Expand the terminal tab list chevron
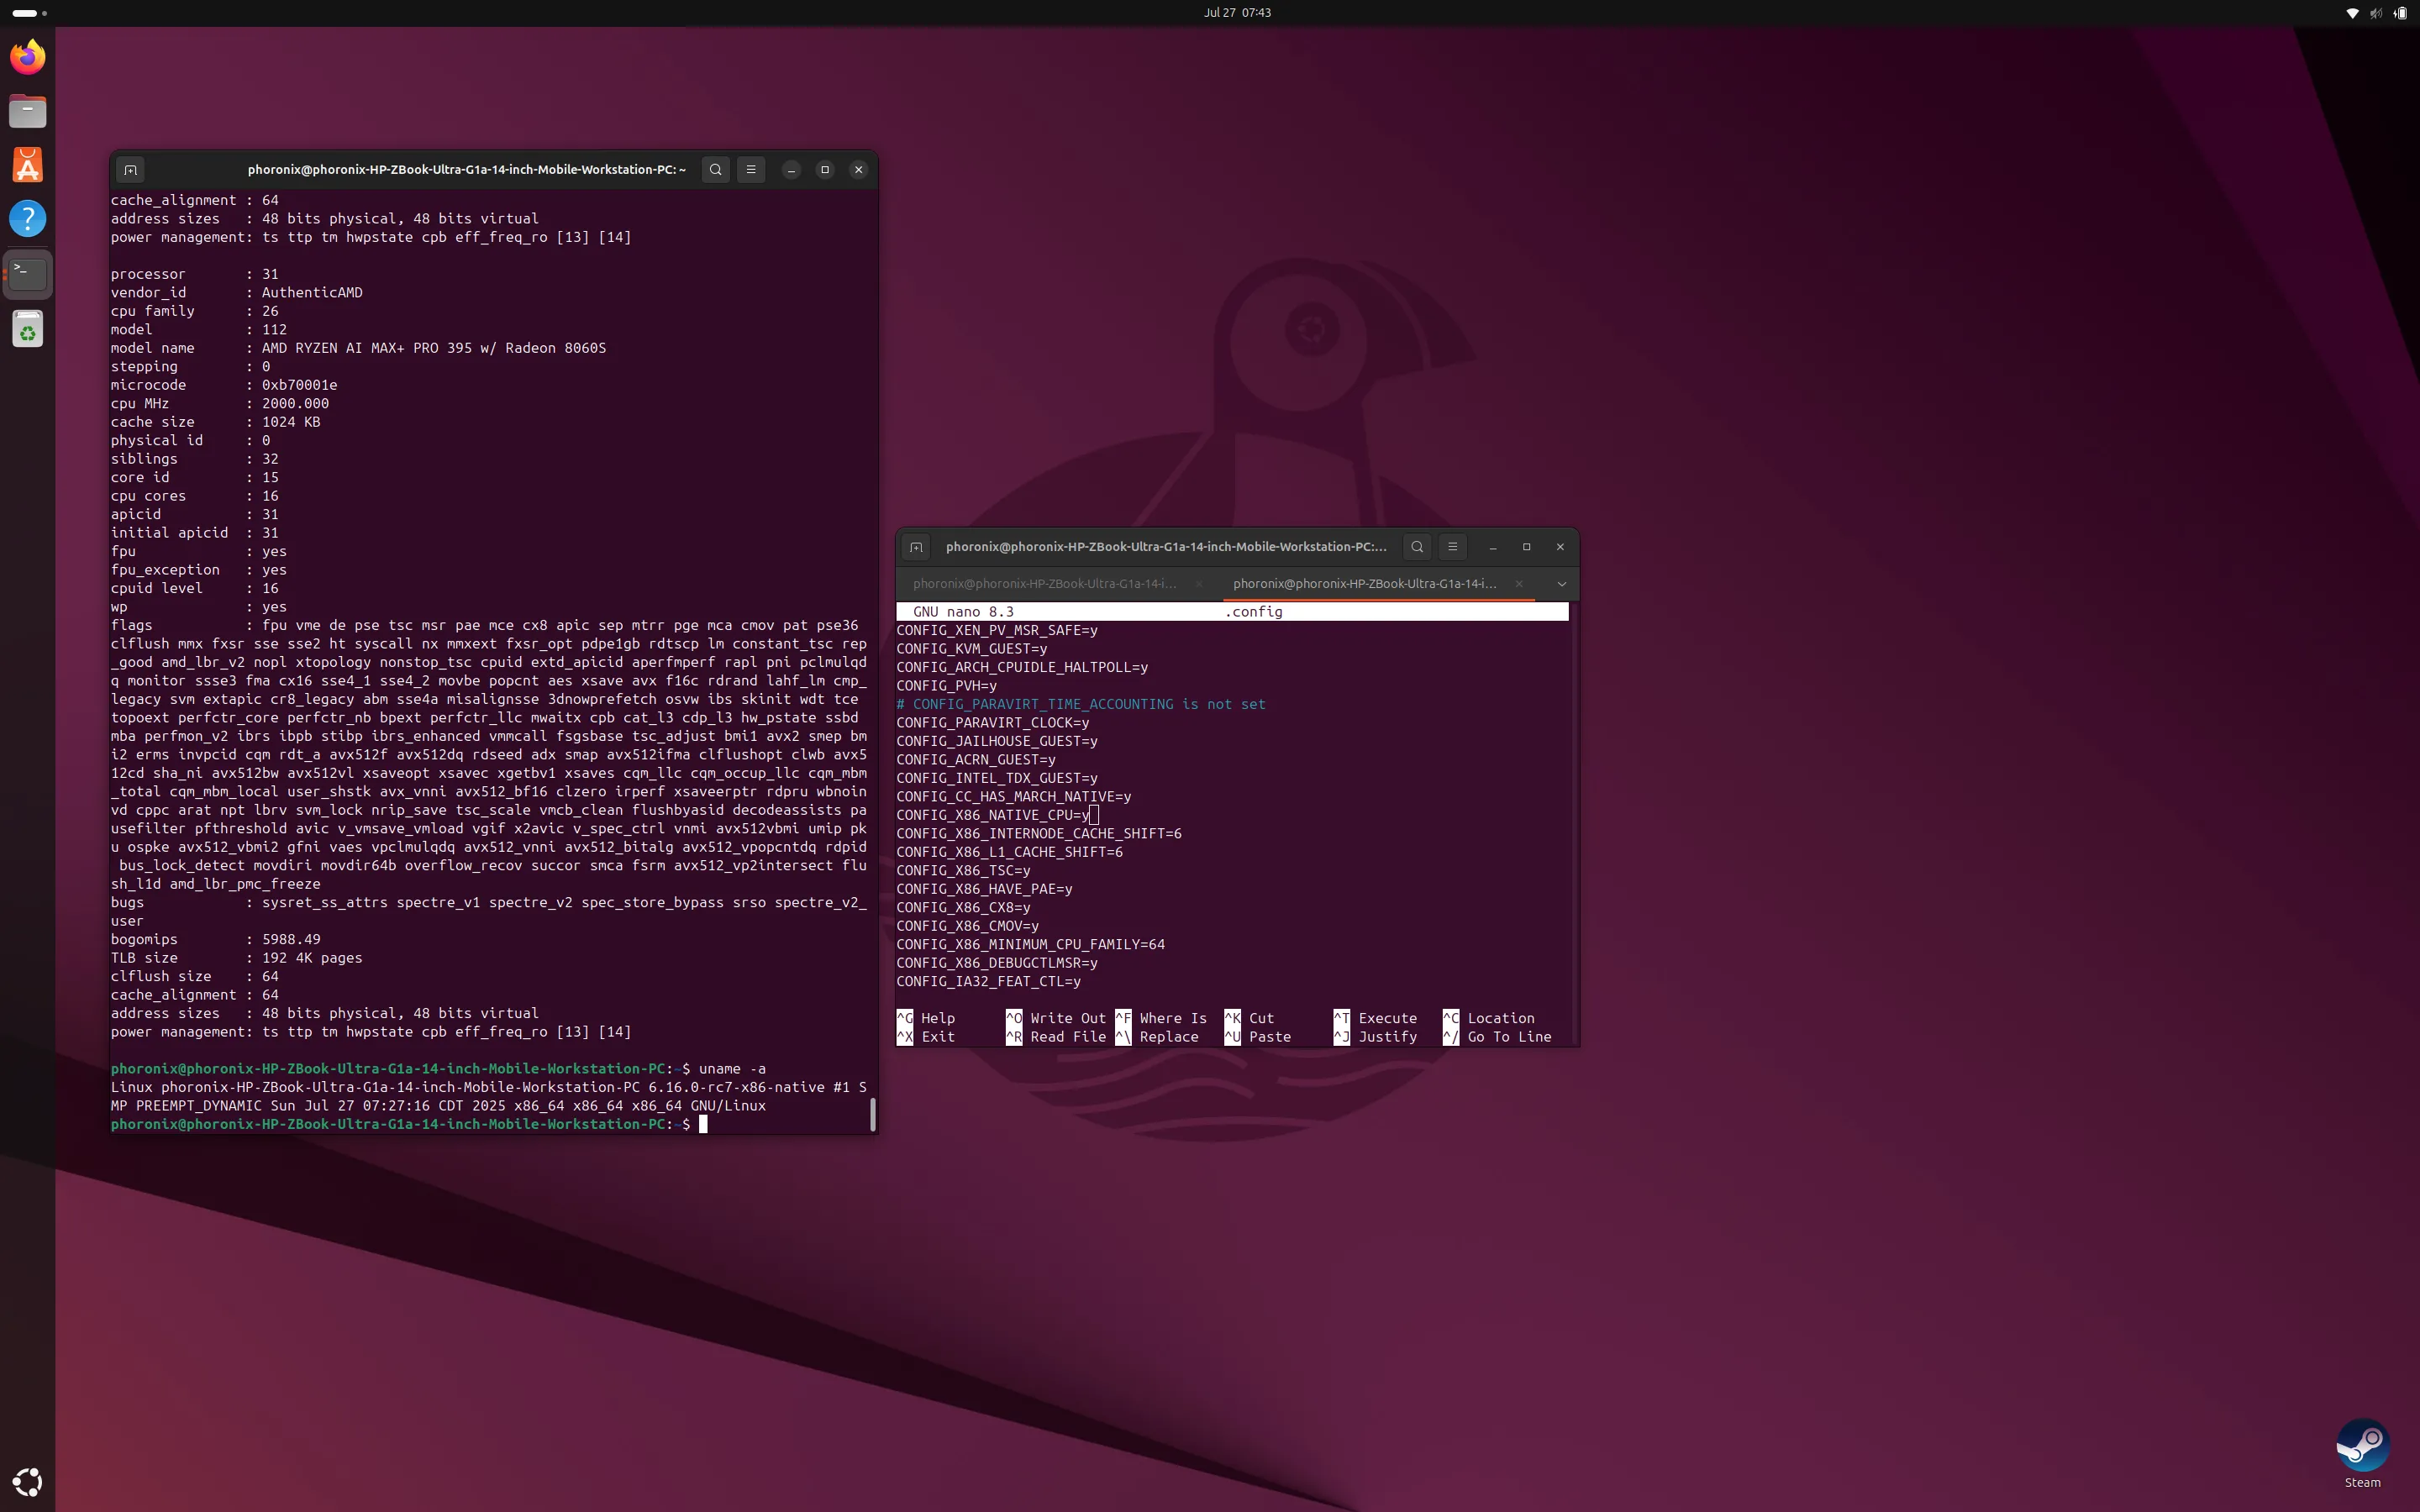The width and height of the screenshot is (2420, 1512). point(1561,584)
